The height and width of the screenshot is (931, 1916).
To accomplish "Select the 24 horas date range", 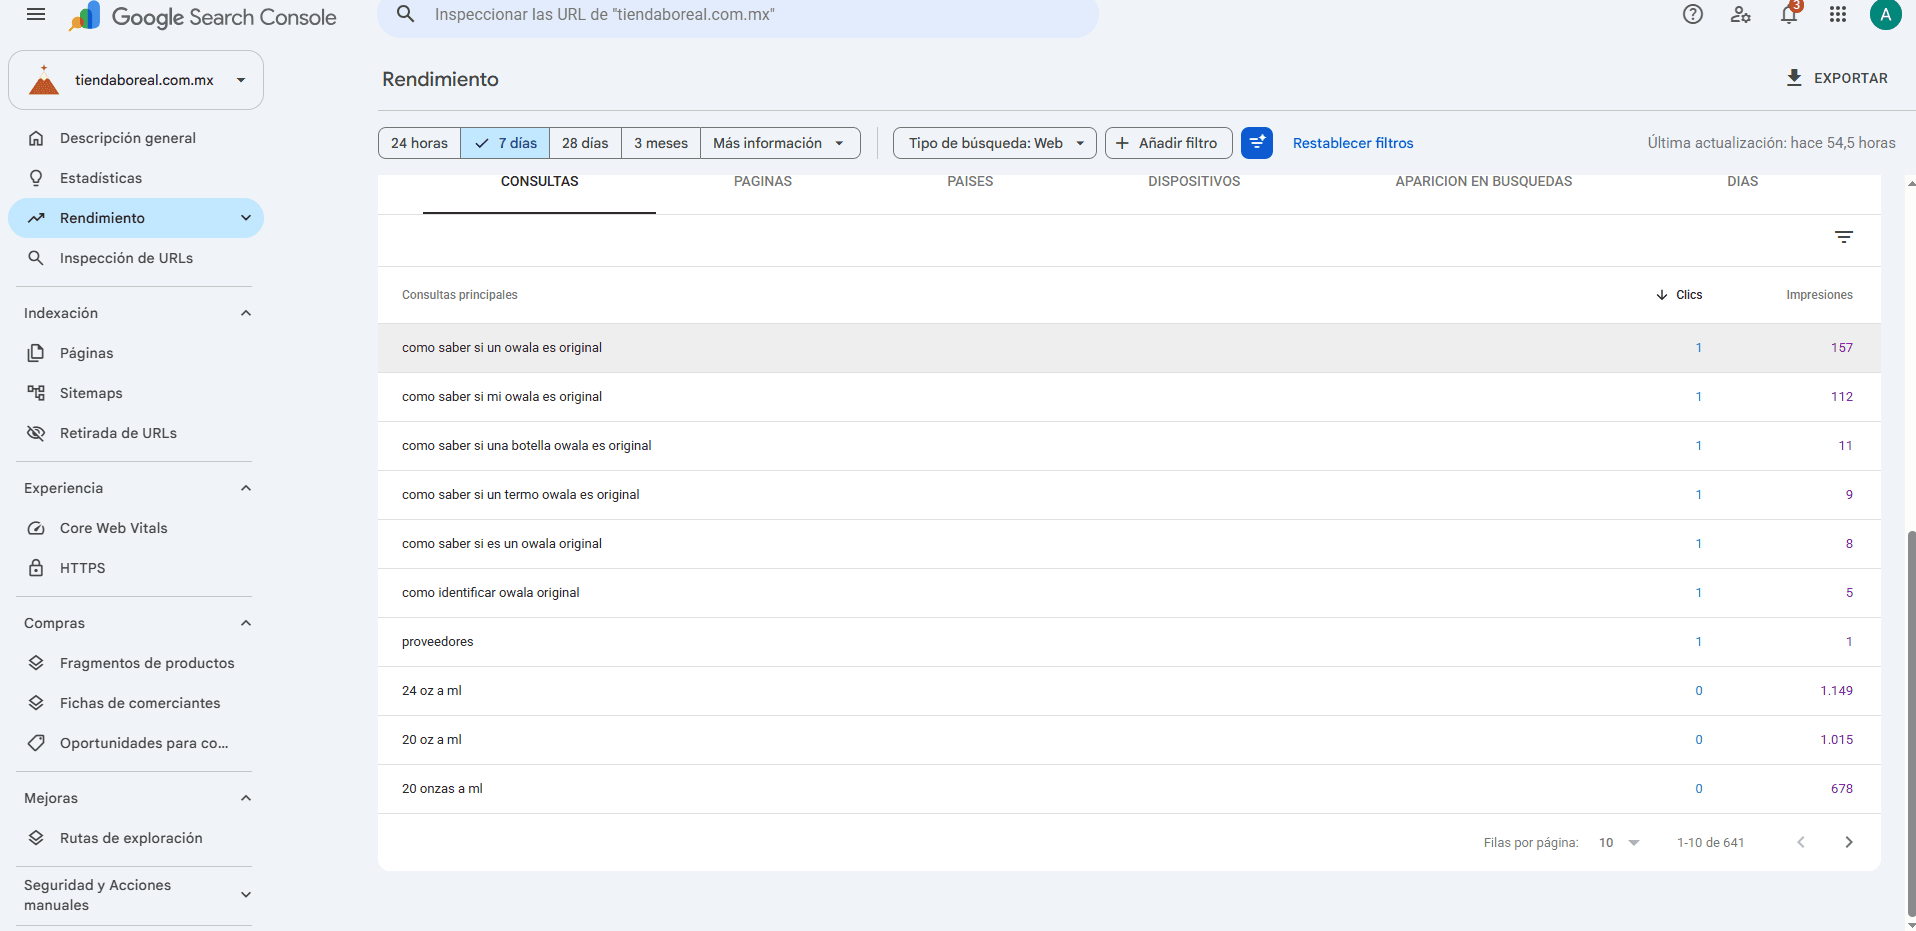I will (x=419, y=143).
